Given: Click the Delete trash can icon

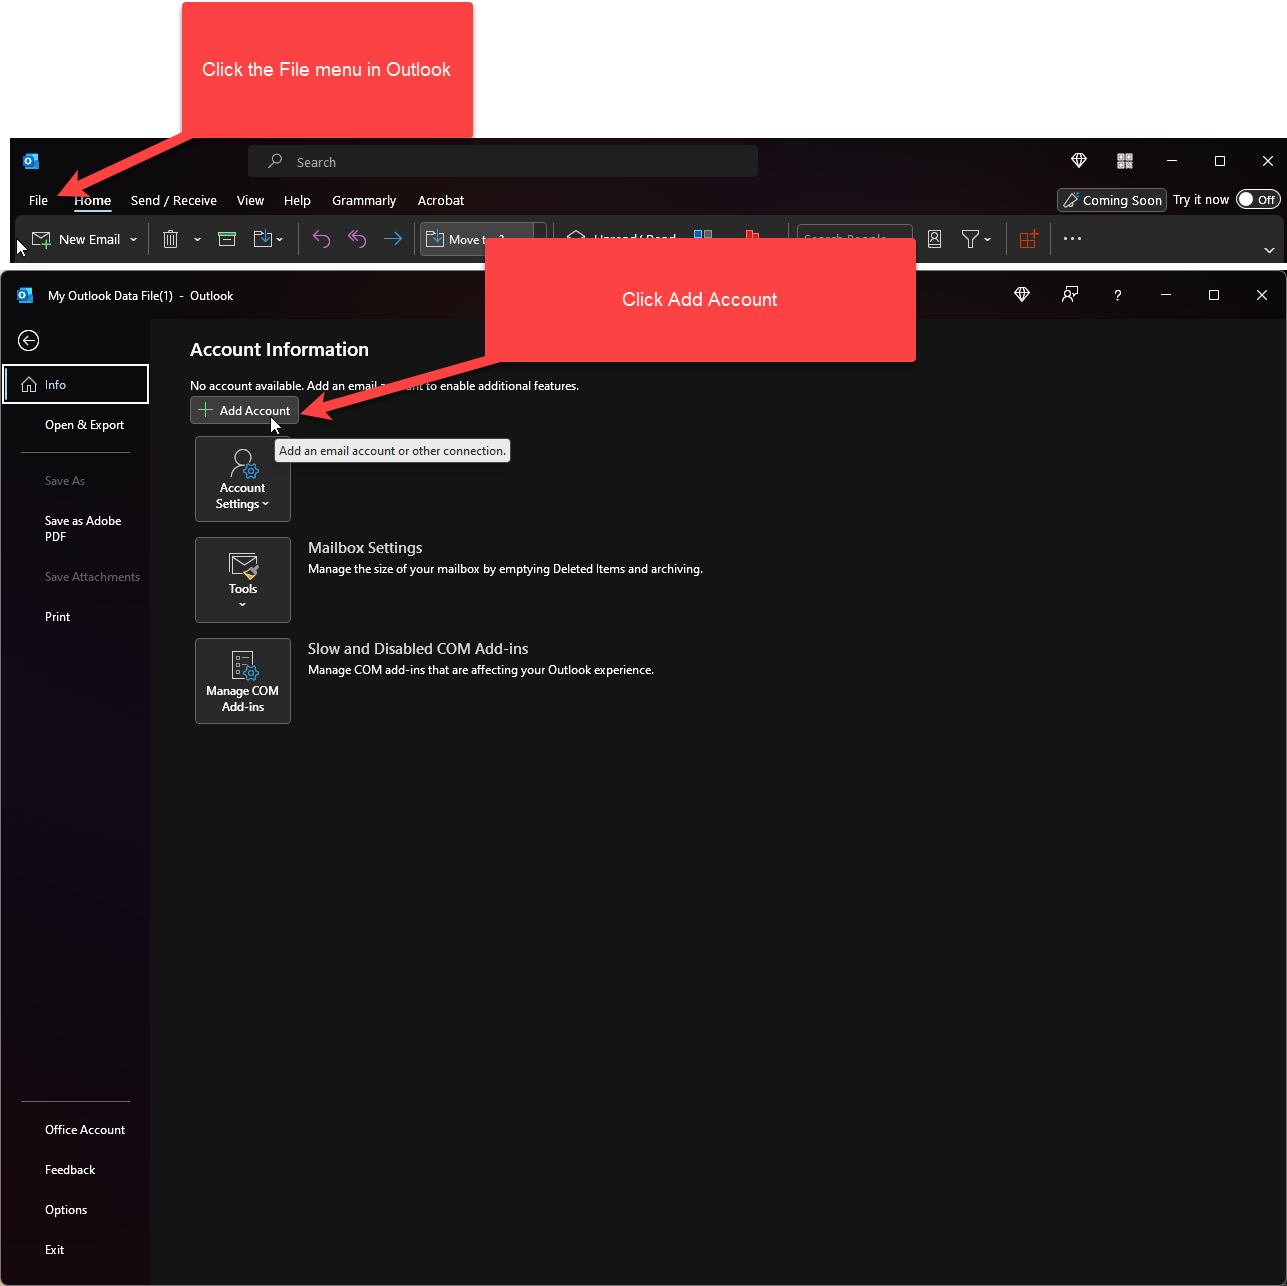Looking at the screenshot, I should [171, 239].
